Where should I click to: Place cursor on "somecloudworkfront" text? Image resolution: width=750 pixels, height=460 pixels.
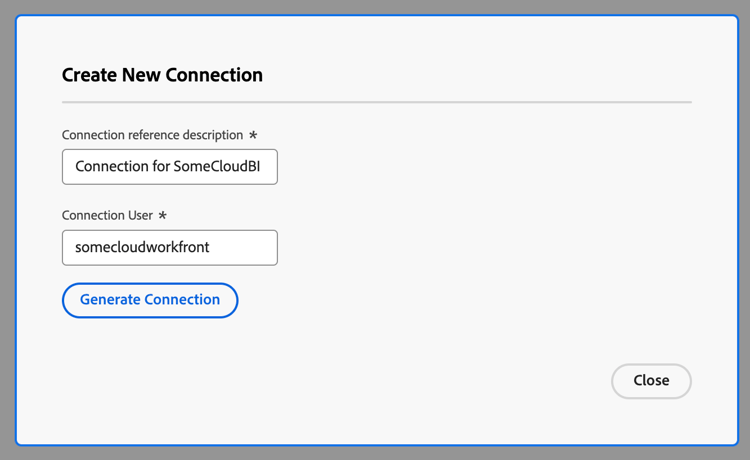pos(142,248)
